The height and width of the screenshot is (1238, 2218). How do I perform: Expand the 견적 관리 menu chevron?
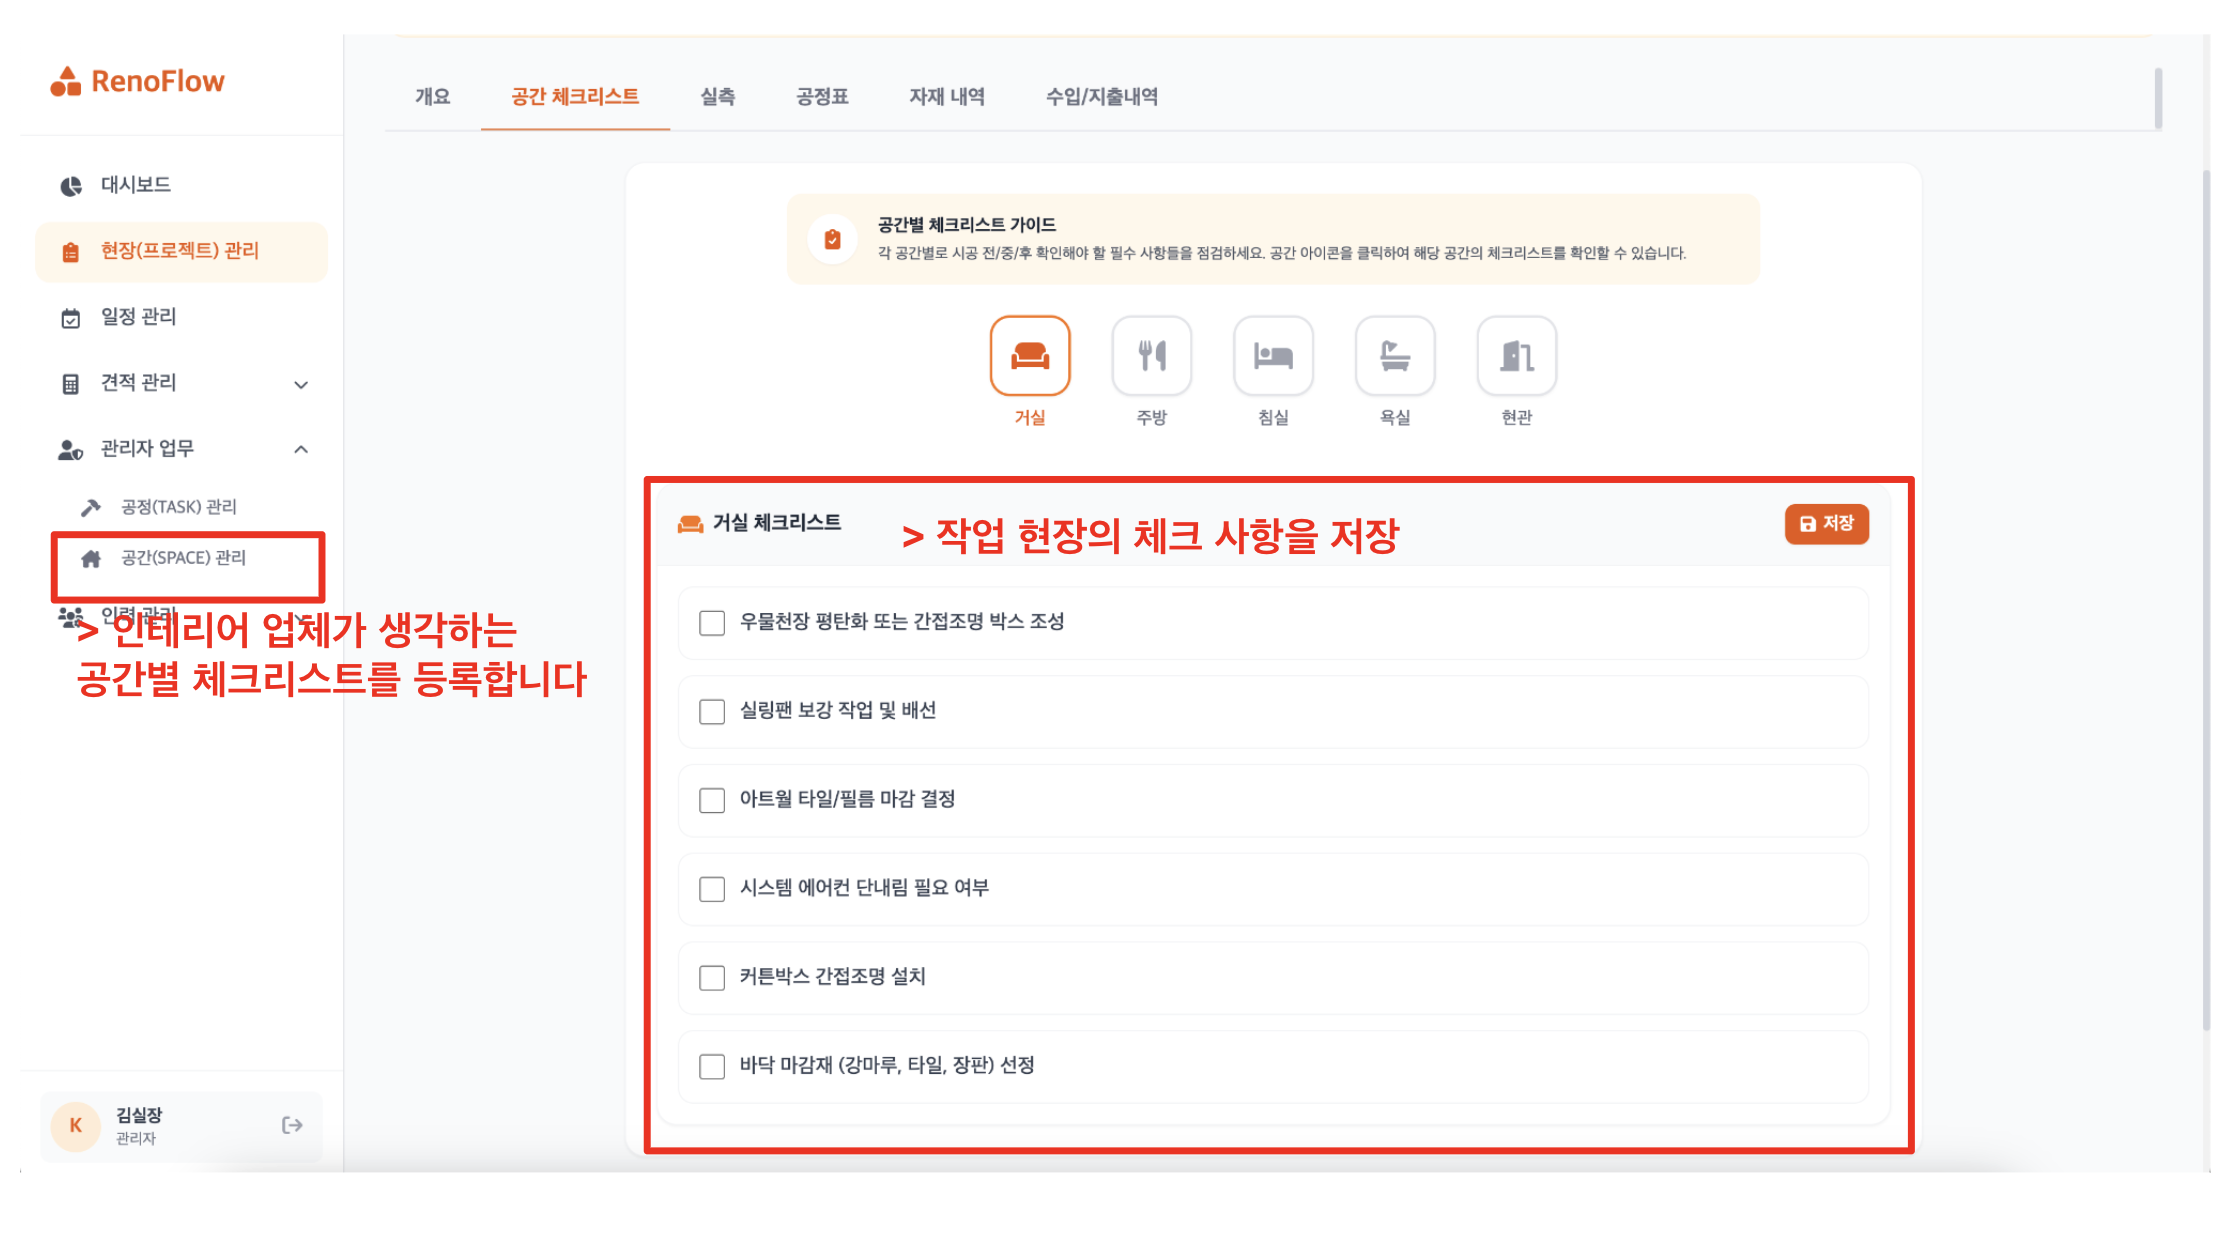301,384
